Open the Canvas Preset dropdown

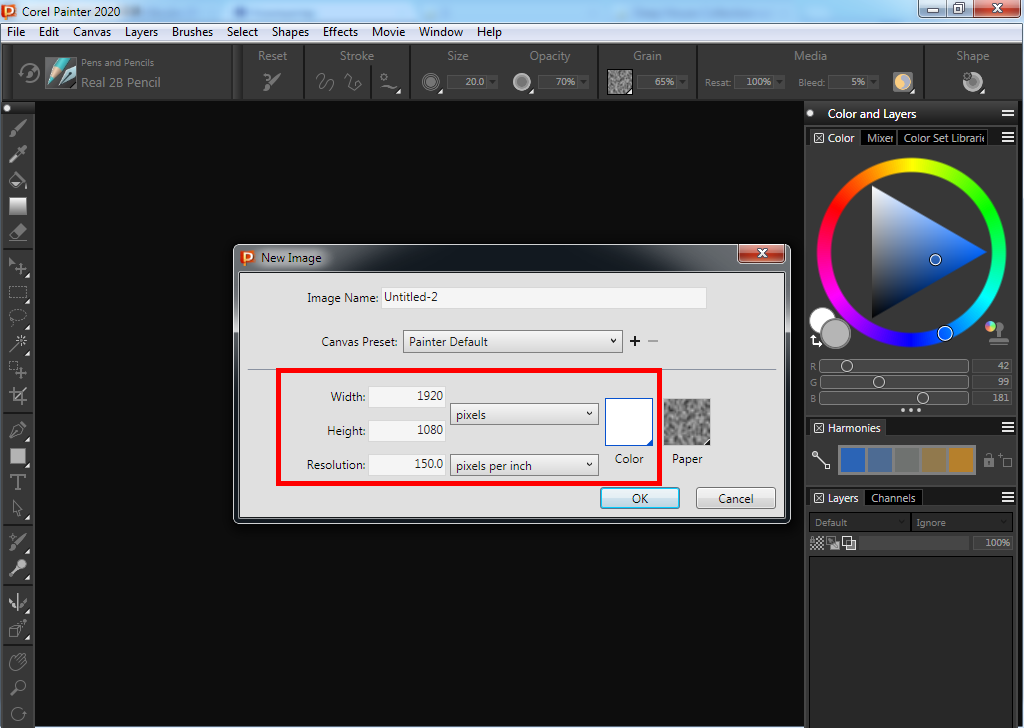click(x=513, y=341)
